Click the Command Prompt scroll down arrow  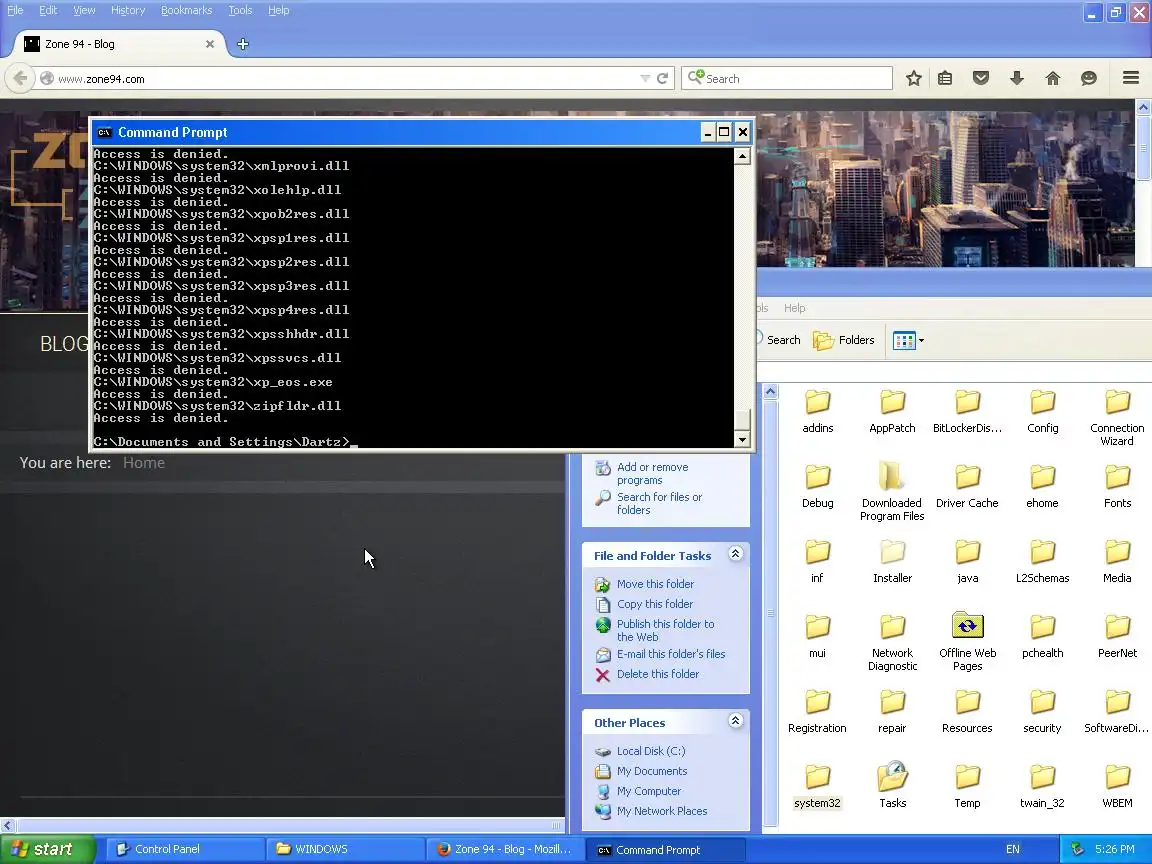pos(742,439)
